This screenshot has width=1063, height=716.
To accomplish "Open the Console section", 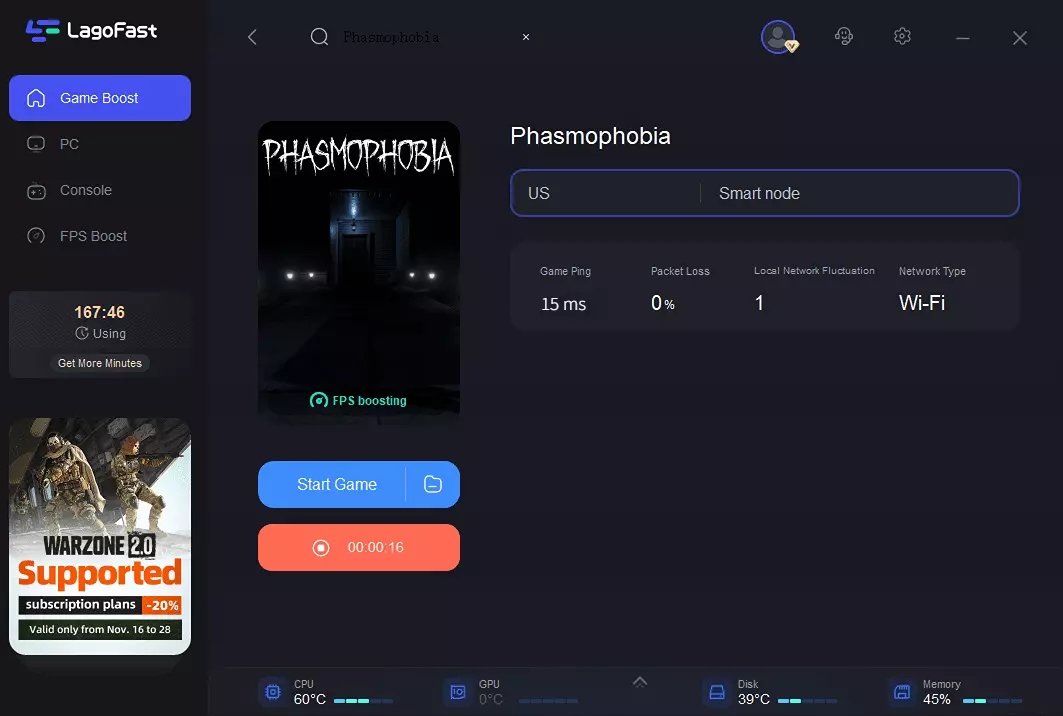I will point(100,190).
